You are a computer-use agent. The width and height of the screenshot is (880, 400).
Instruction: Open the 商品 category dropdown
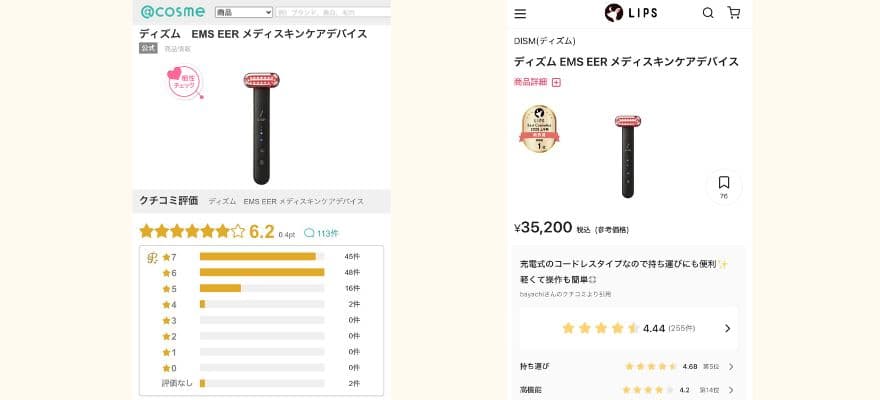(x=244, y=12)
